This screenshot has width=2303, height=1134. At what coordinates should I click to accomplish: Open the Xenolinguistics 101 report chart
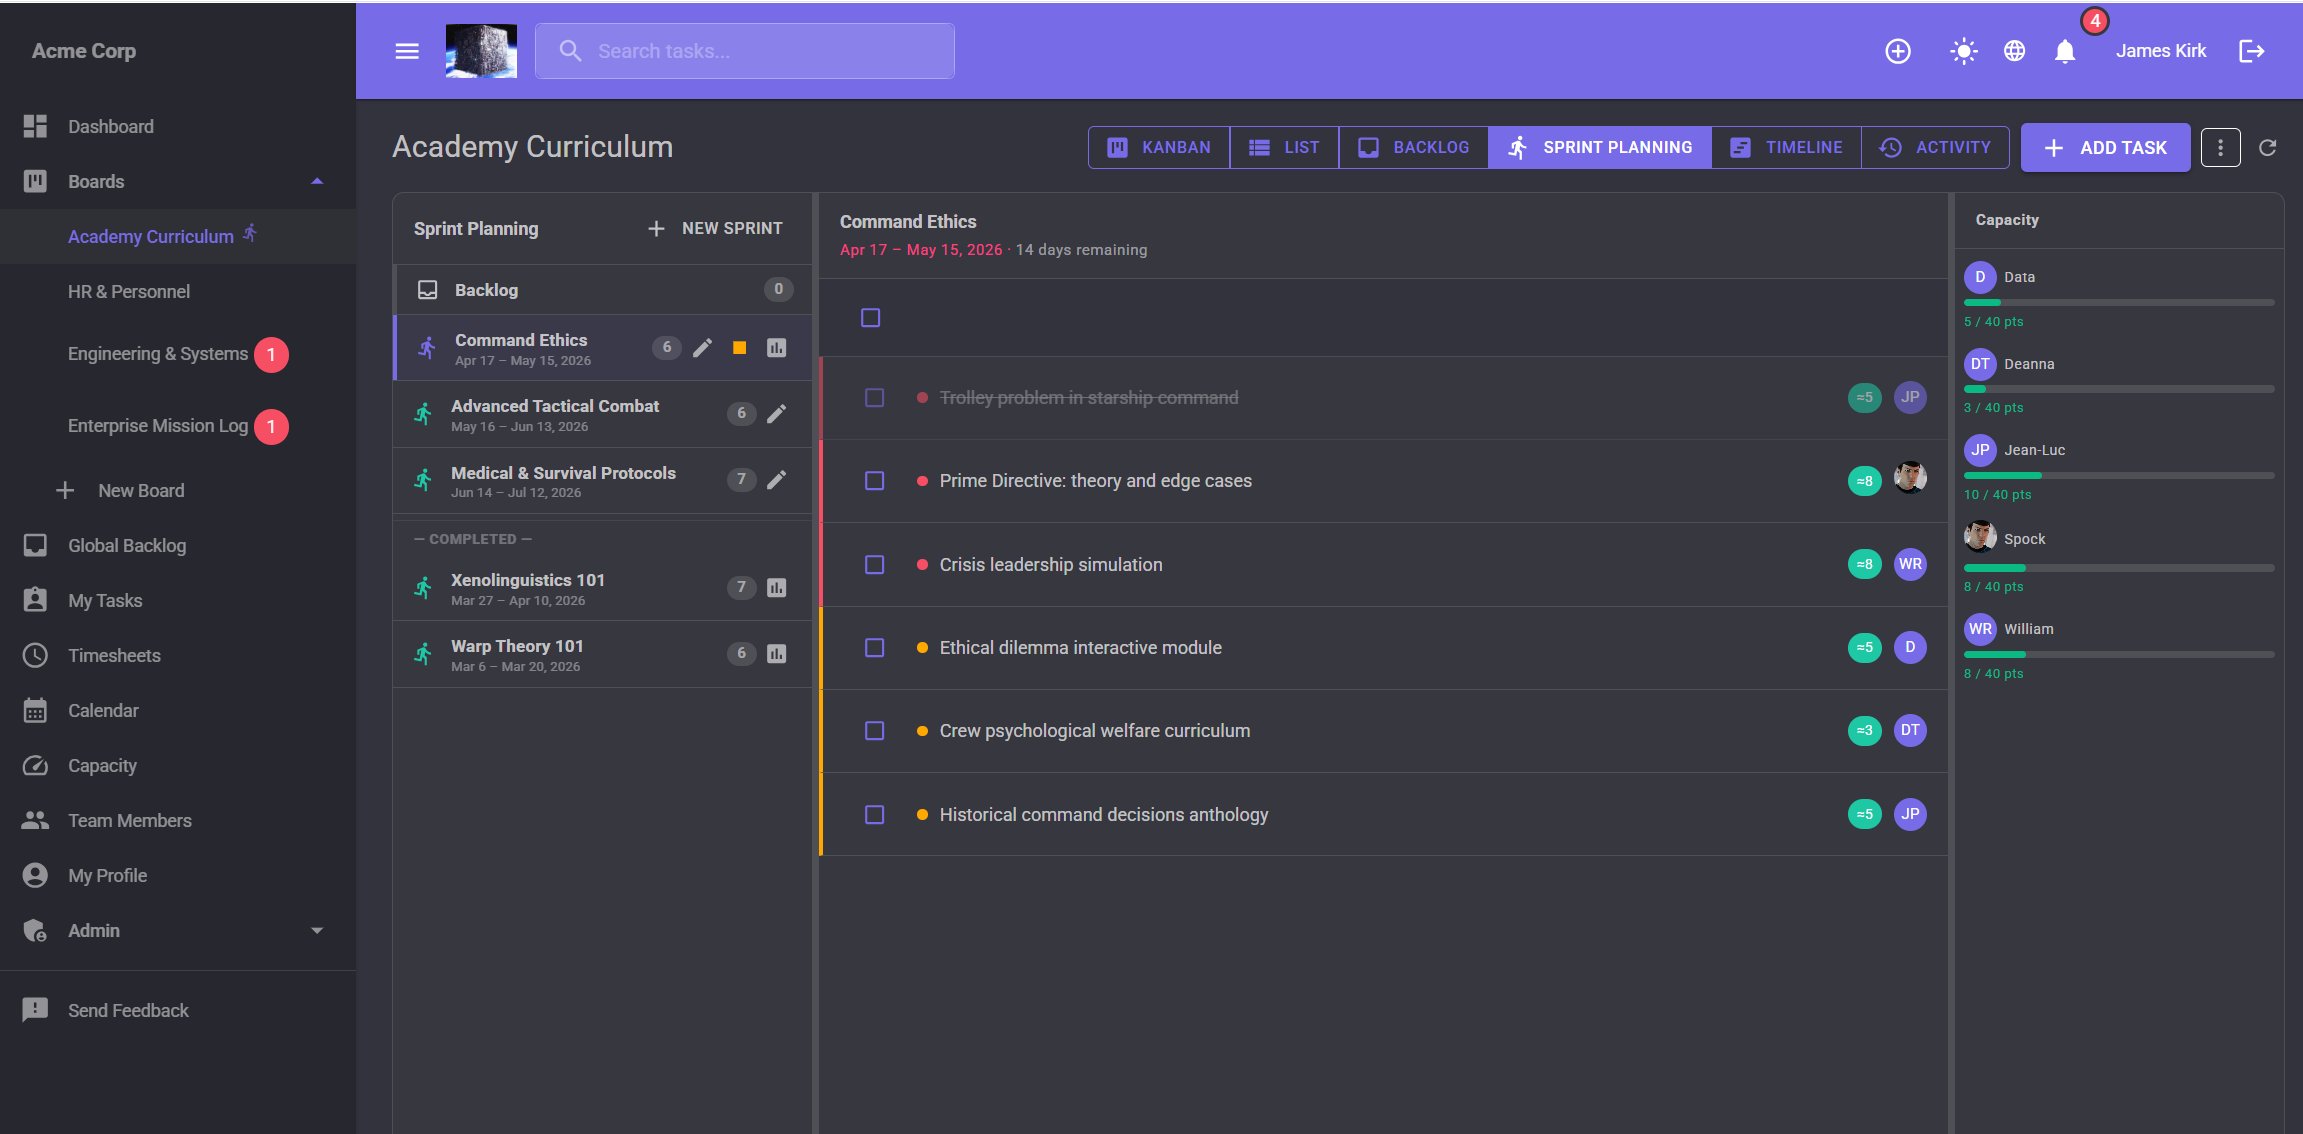[776, 588]
